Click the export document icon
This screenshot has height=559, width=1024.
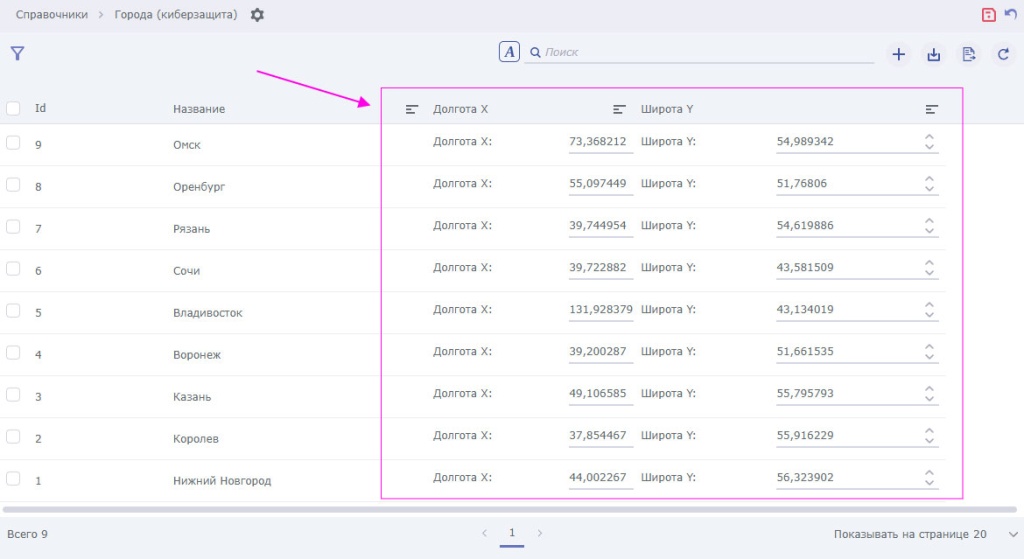tap(968, 55)
